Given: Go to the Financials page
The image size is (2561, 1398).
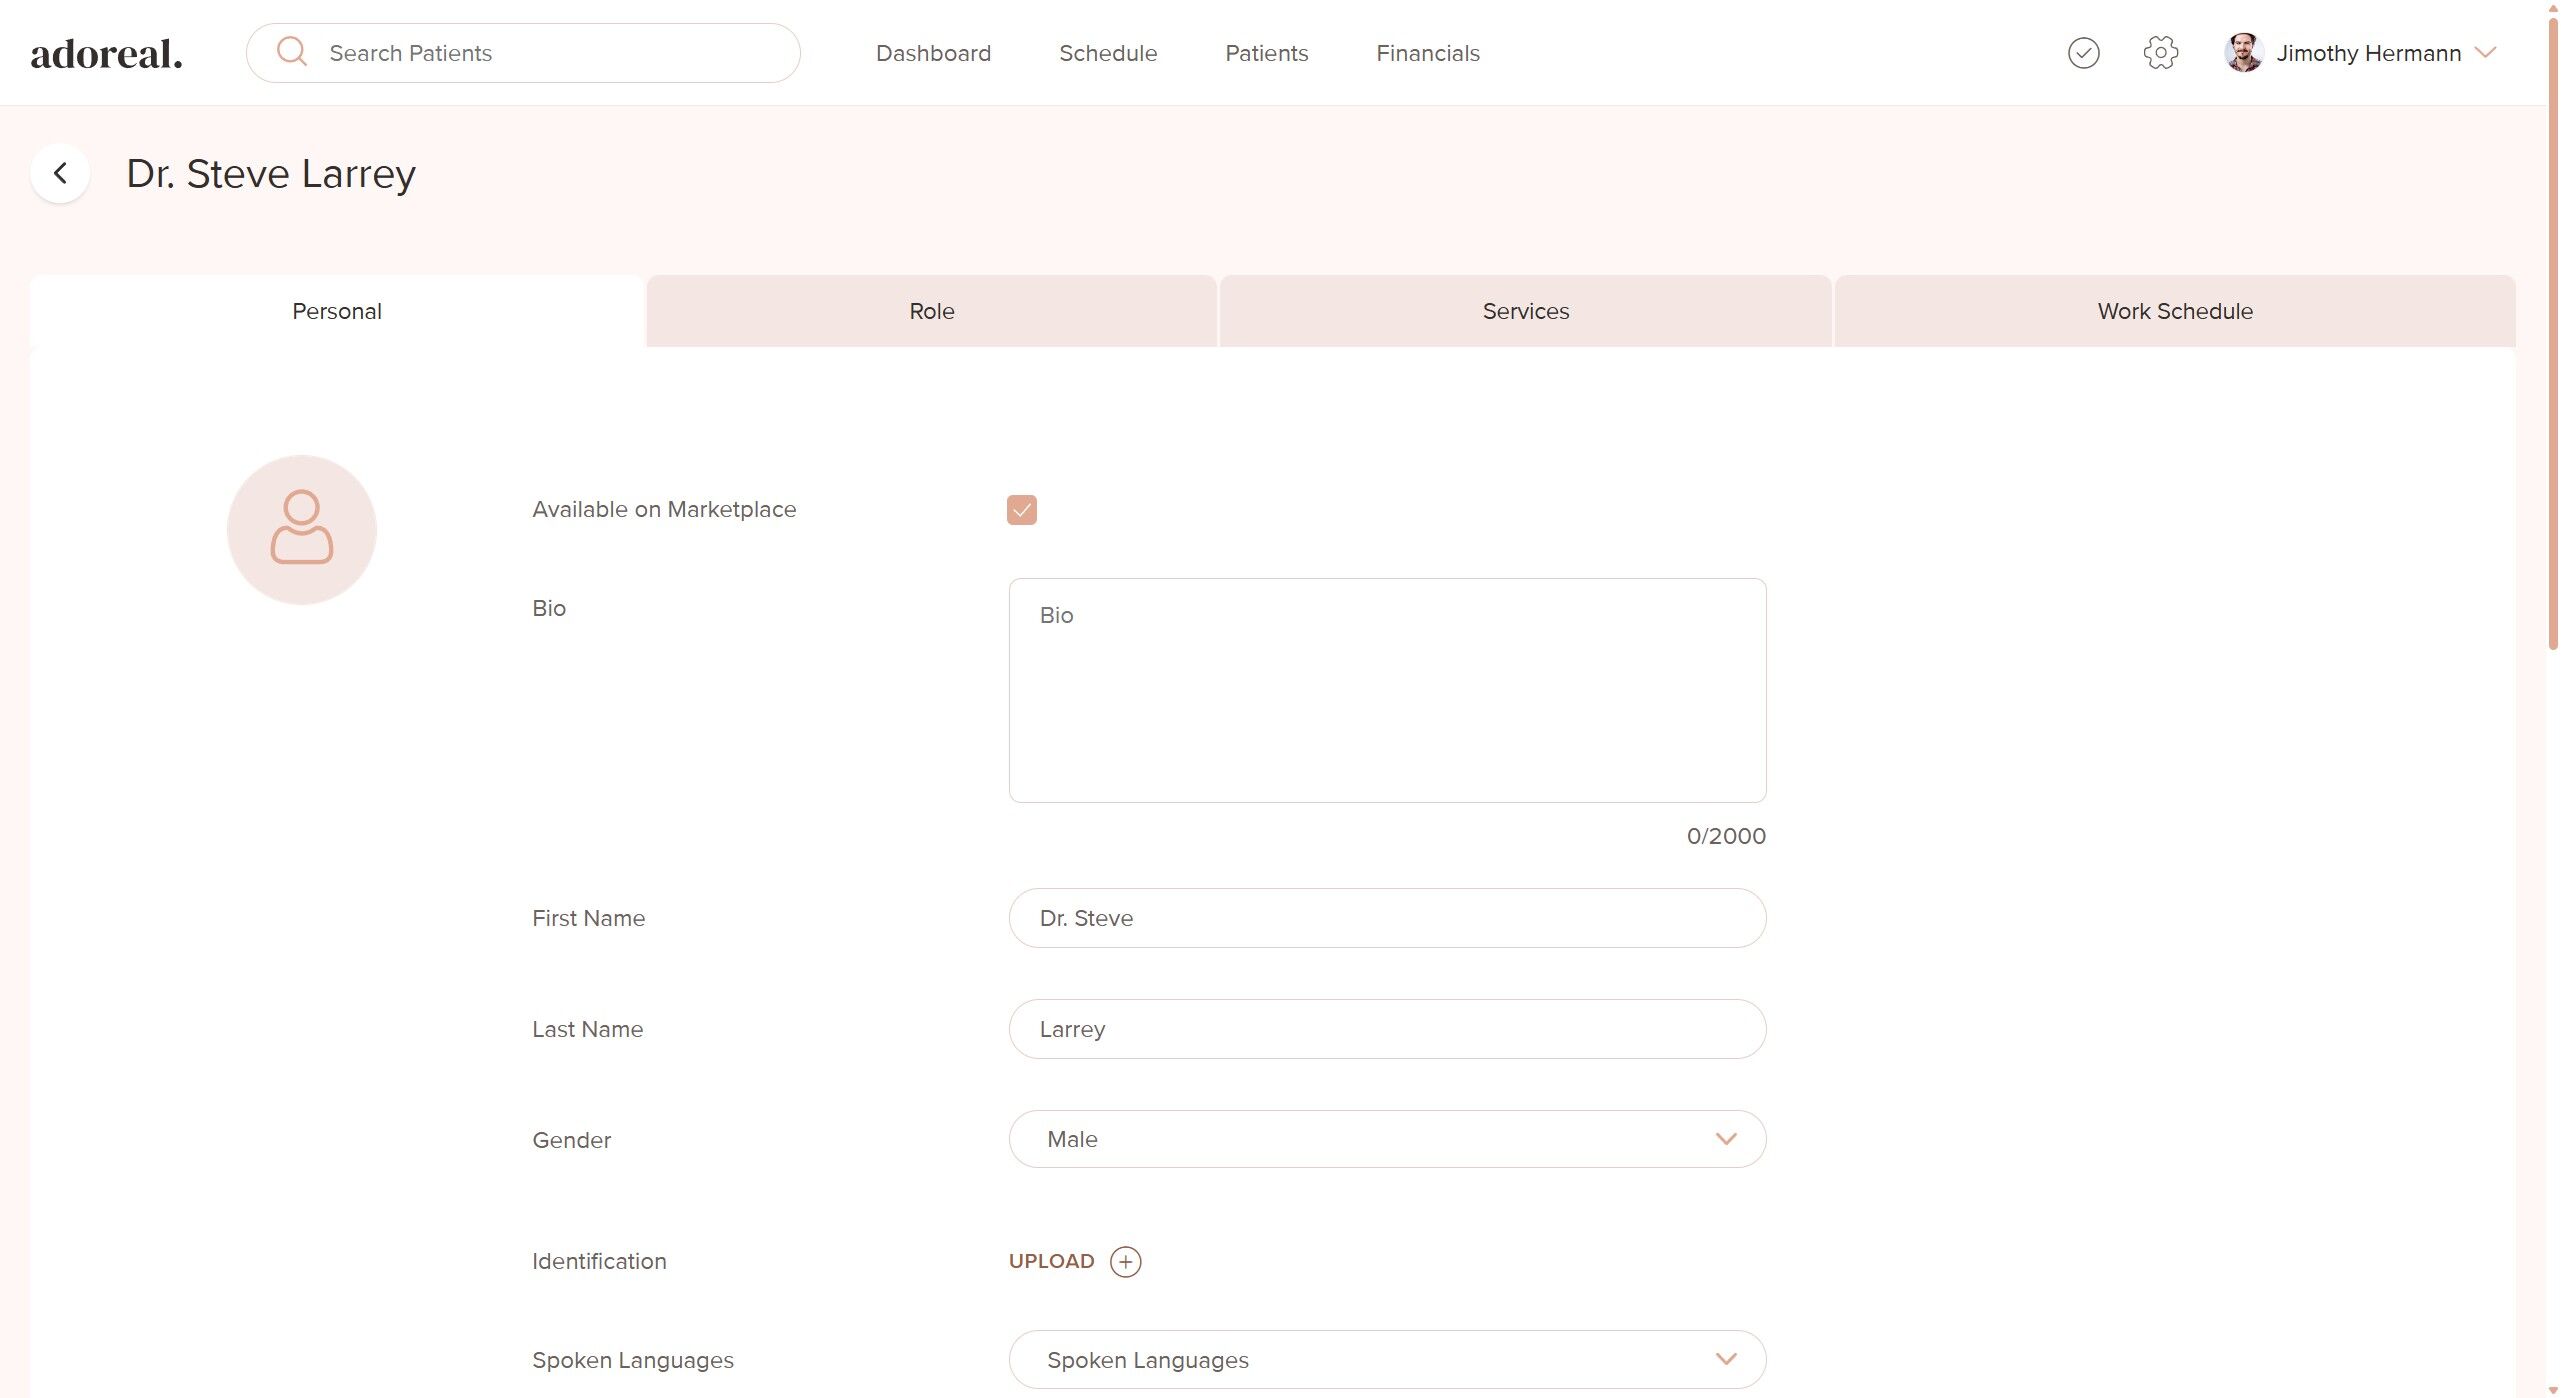Looking at the screenshot, I should pos(1427,53).
